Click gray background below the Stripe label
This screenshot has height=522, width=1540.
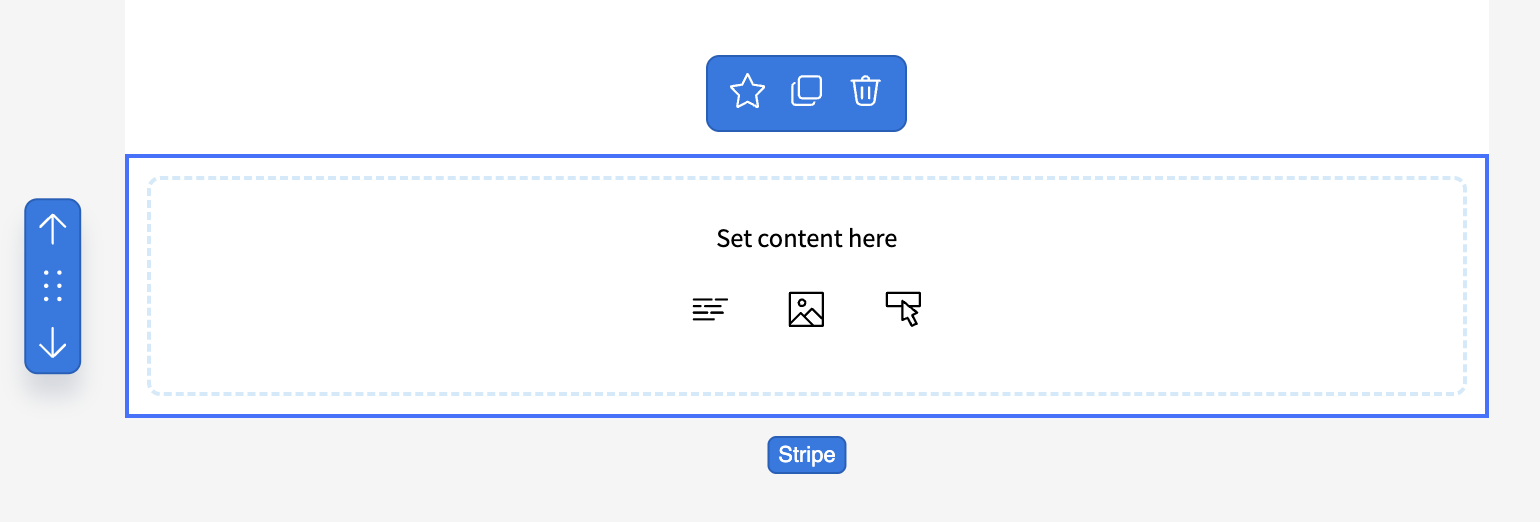(806, 500)
